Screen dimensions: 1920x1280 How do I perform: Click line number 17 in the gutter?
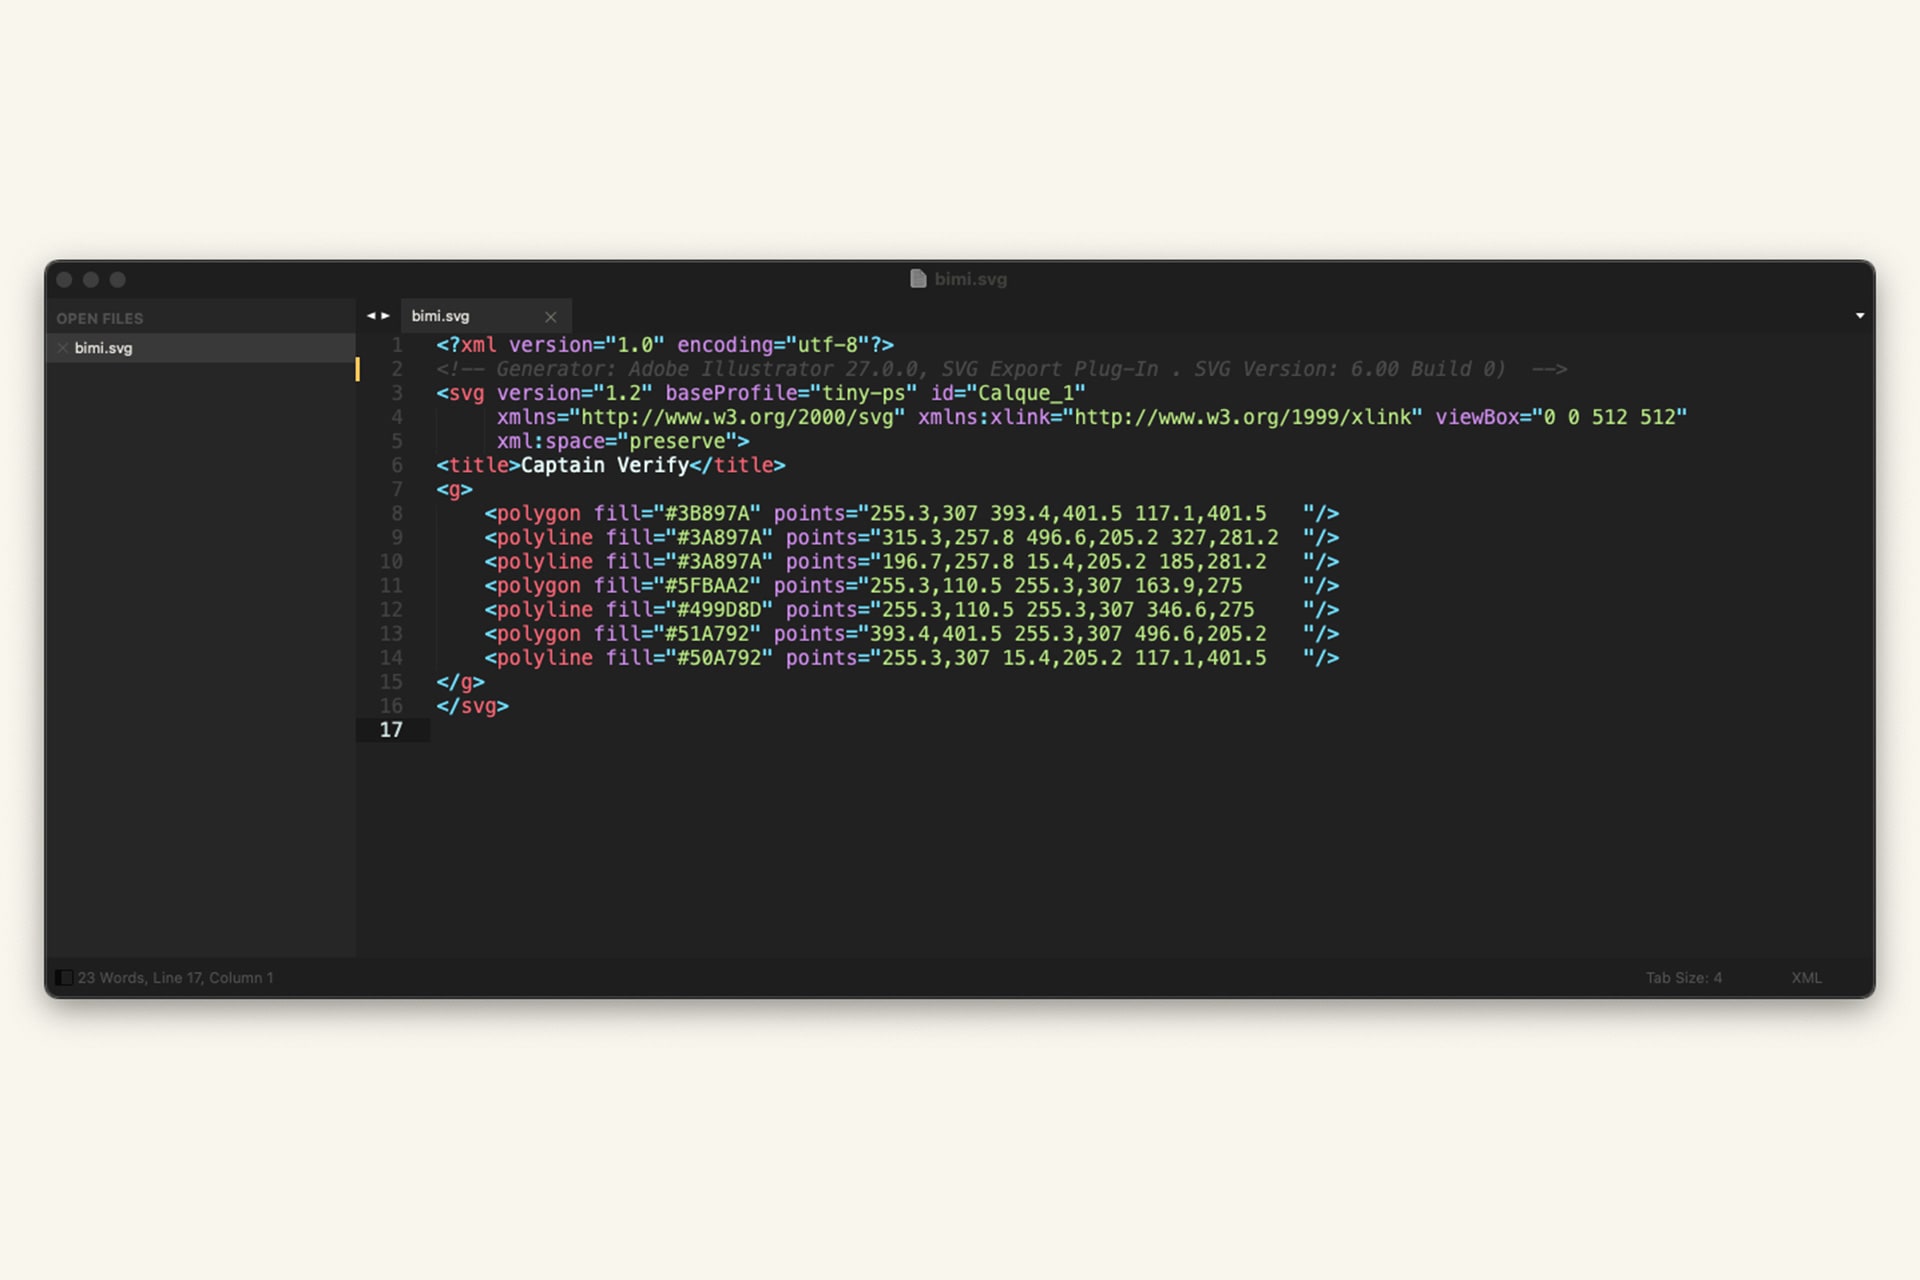pyautogui.click(x=391, y=730)
